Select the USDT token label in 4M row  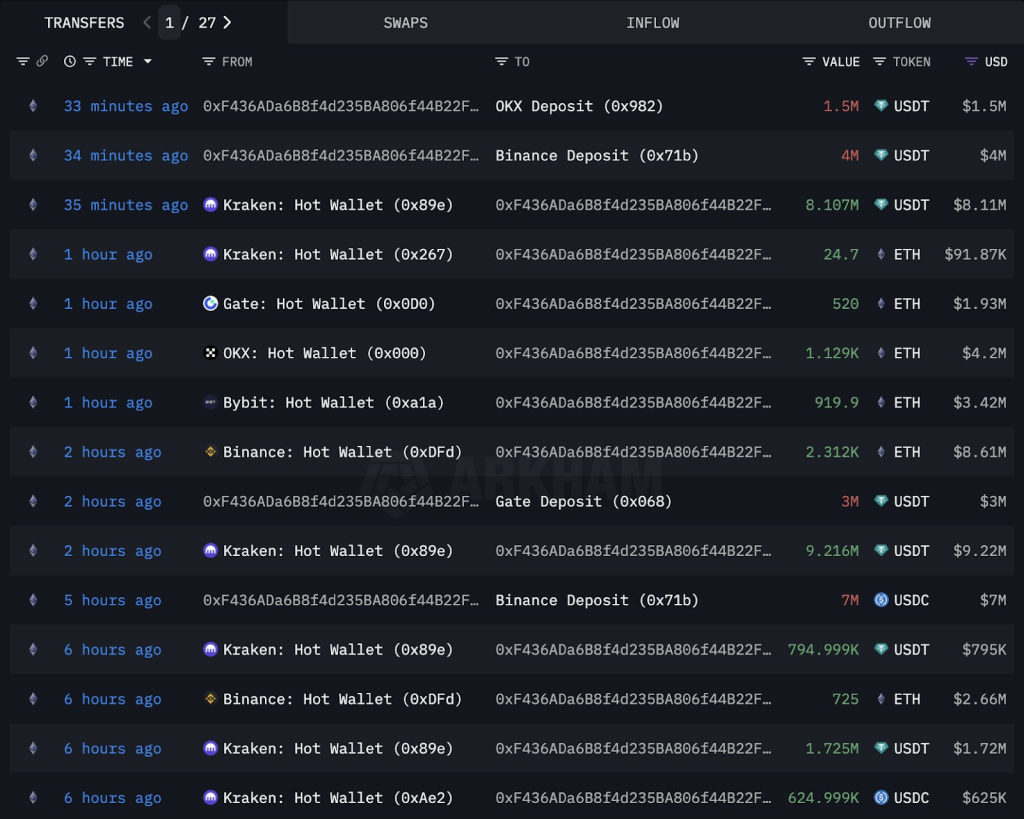click(911, 155)
